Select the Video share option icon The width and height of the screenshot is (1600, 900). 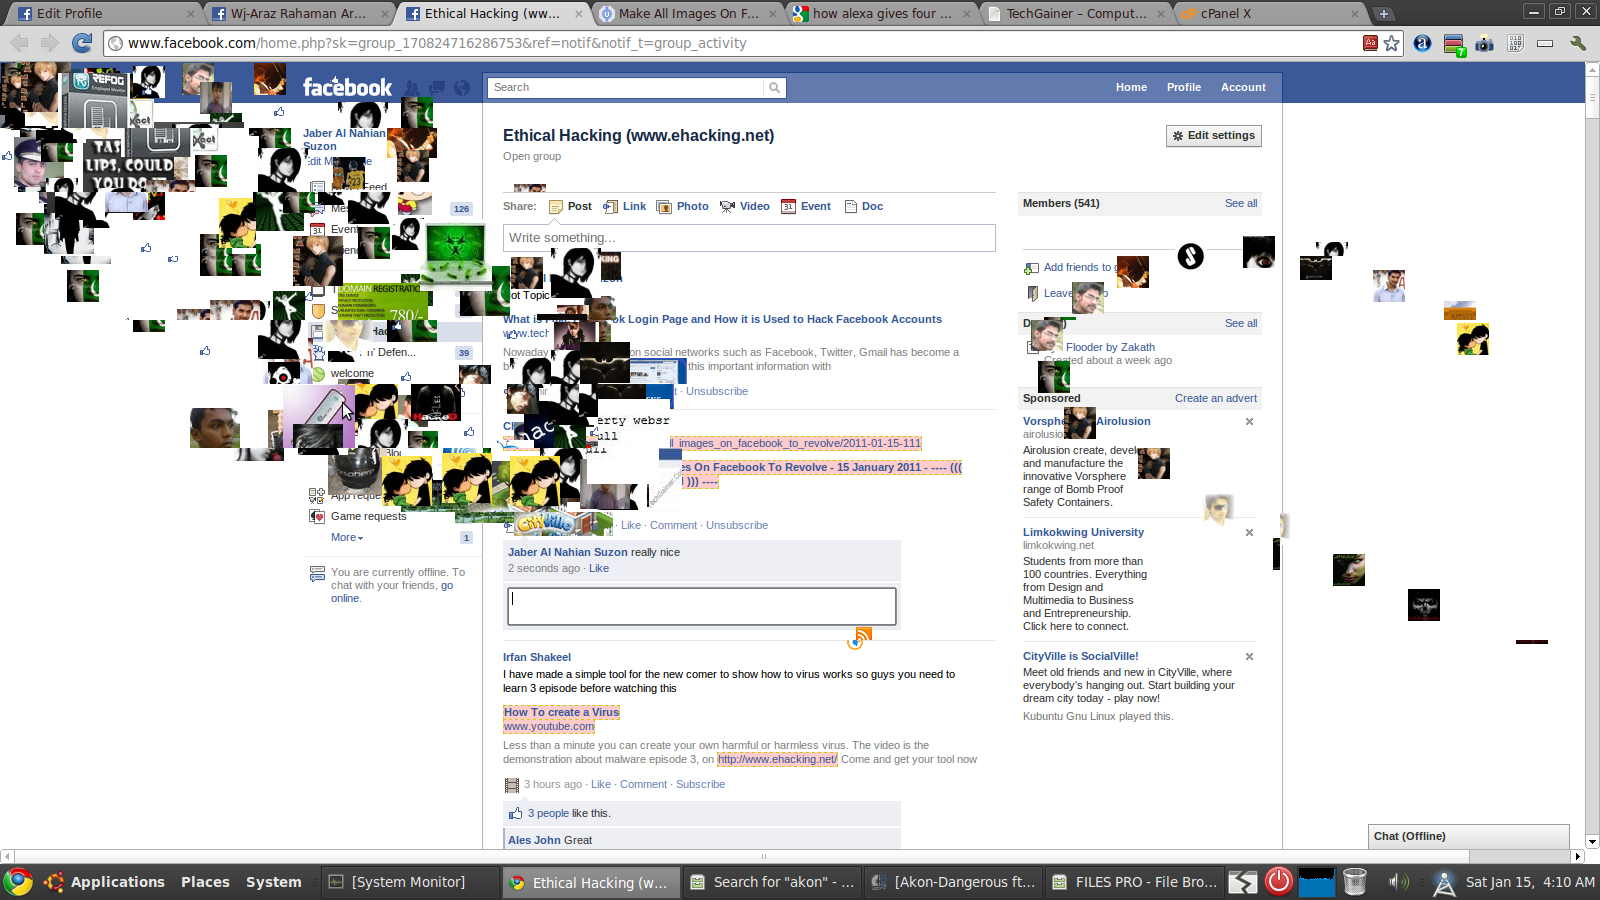[x=727, y=207]
